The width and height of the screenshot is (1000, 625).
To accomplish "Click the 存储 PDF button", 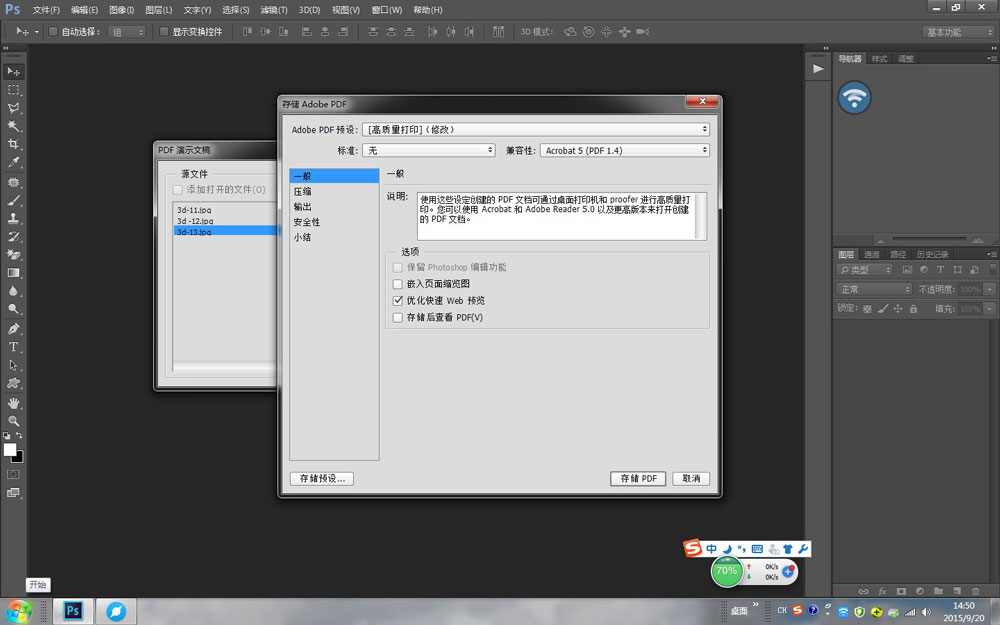I will (x=638, y=478).
